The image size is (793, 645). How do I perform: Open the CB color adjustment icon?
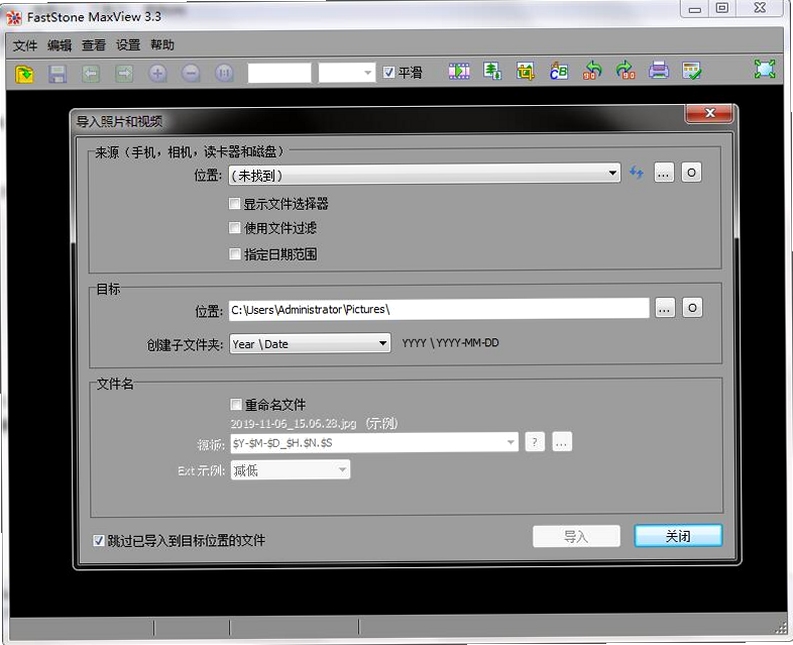coord(559,71)
